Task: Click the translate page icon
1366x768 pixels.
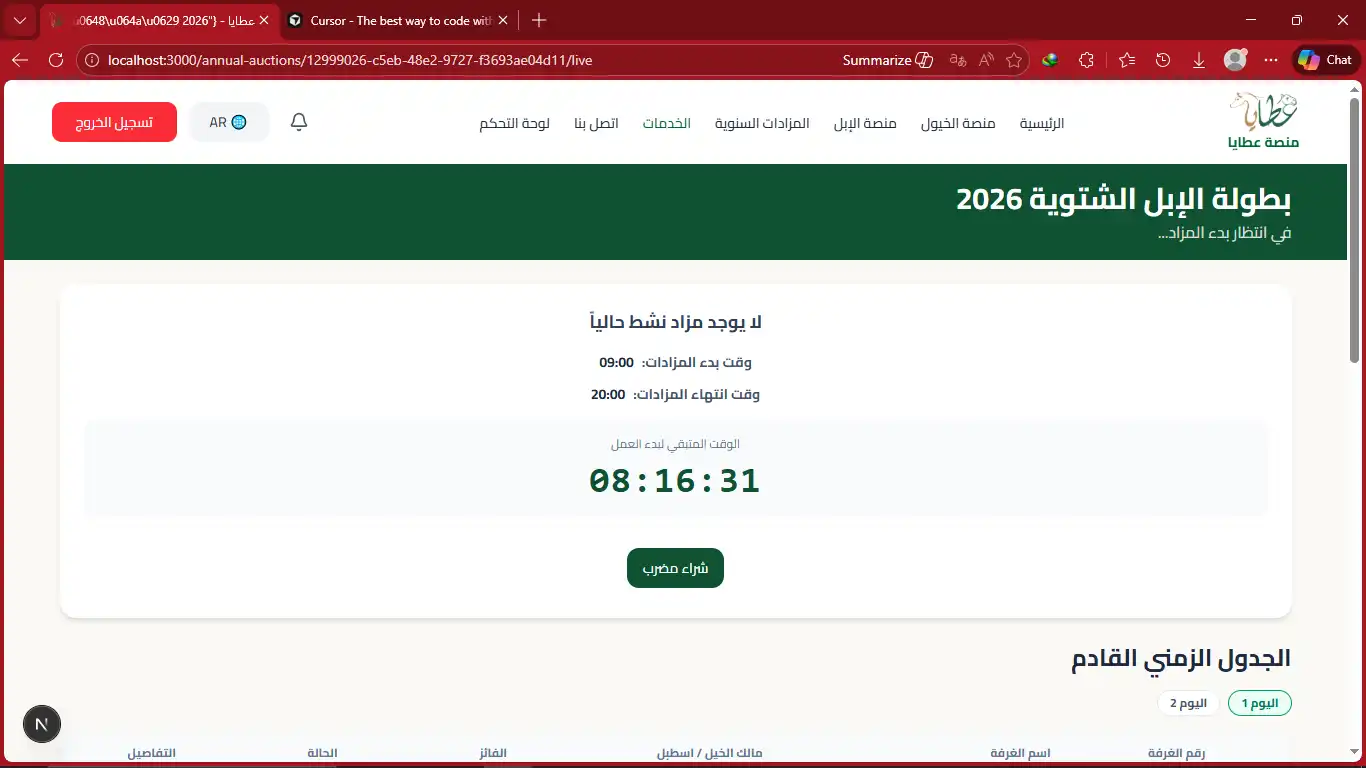Action: 958,60
